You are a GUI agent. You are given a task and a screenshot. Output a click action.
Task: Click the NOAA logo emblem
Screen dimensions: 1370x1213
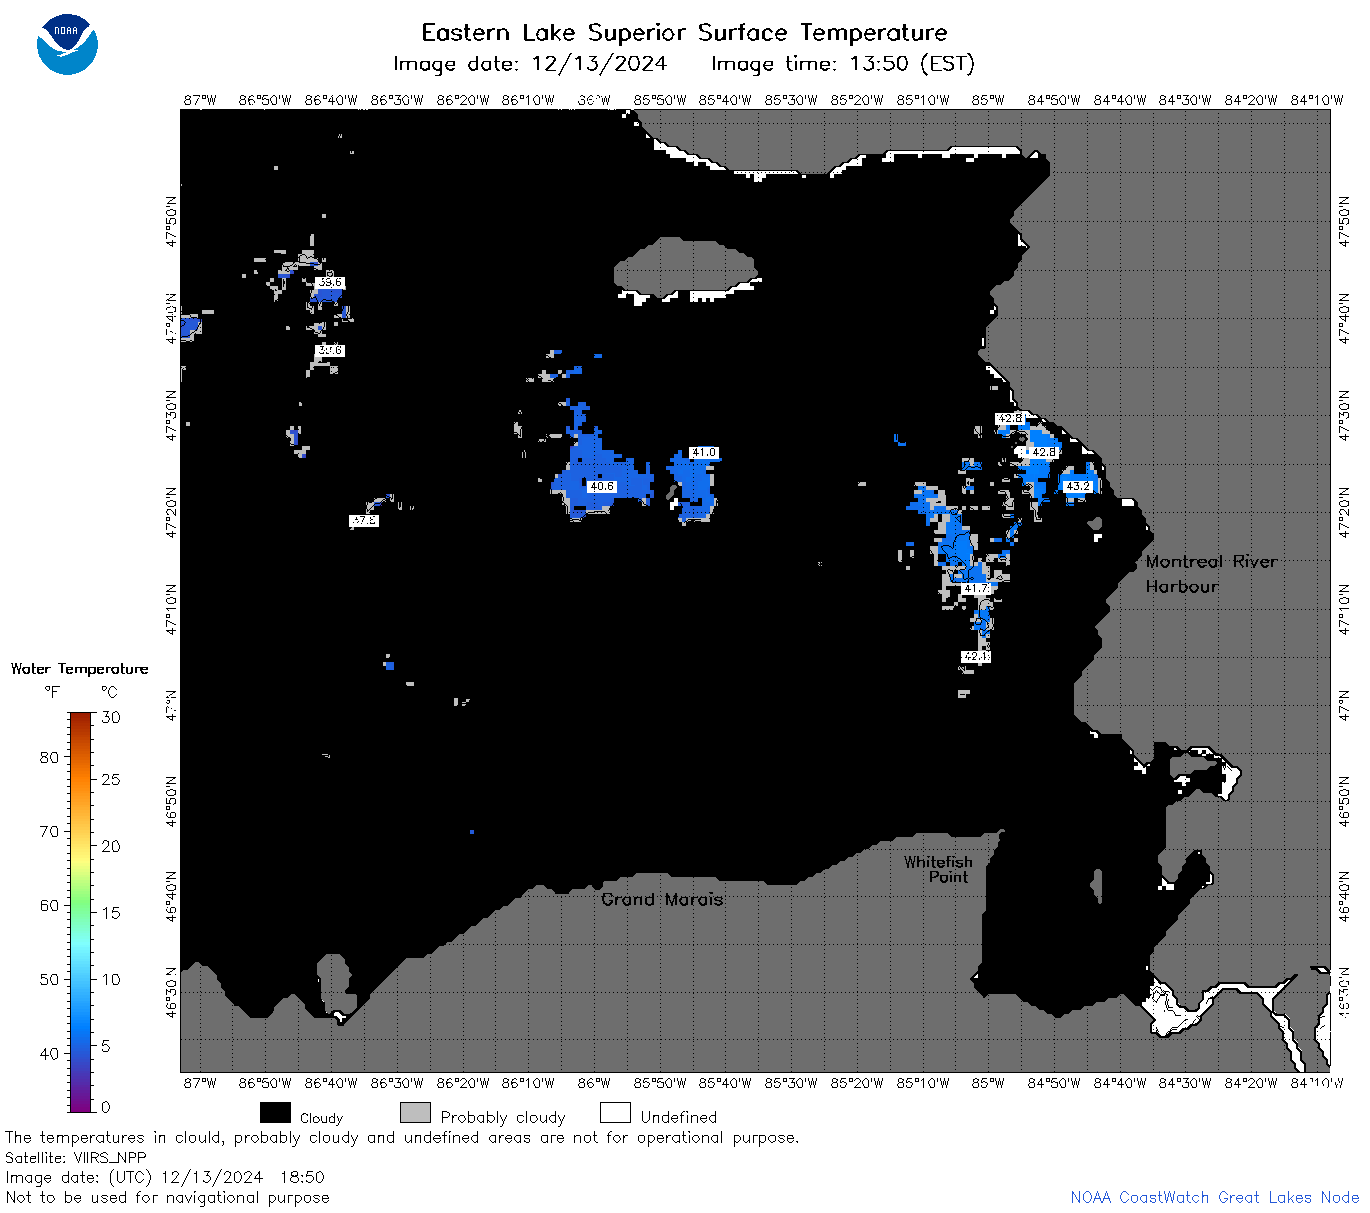pos(67,44)
